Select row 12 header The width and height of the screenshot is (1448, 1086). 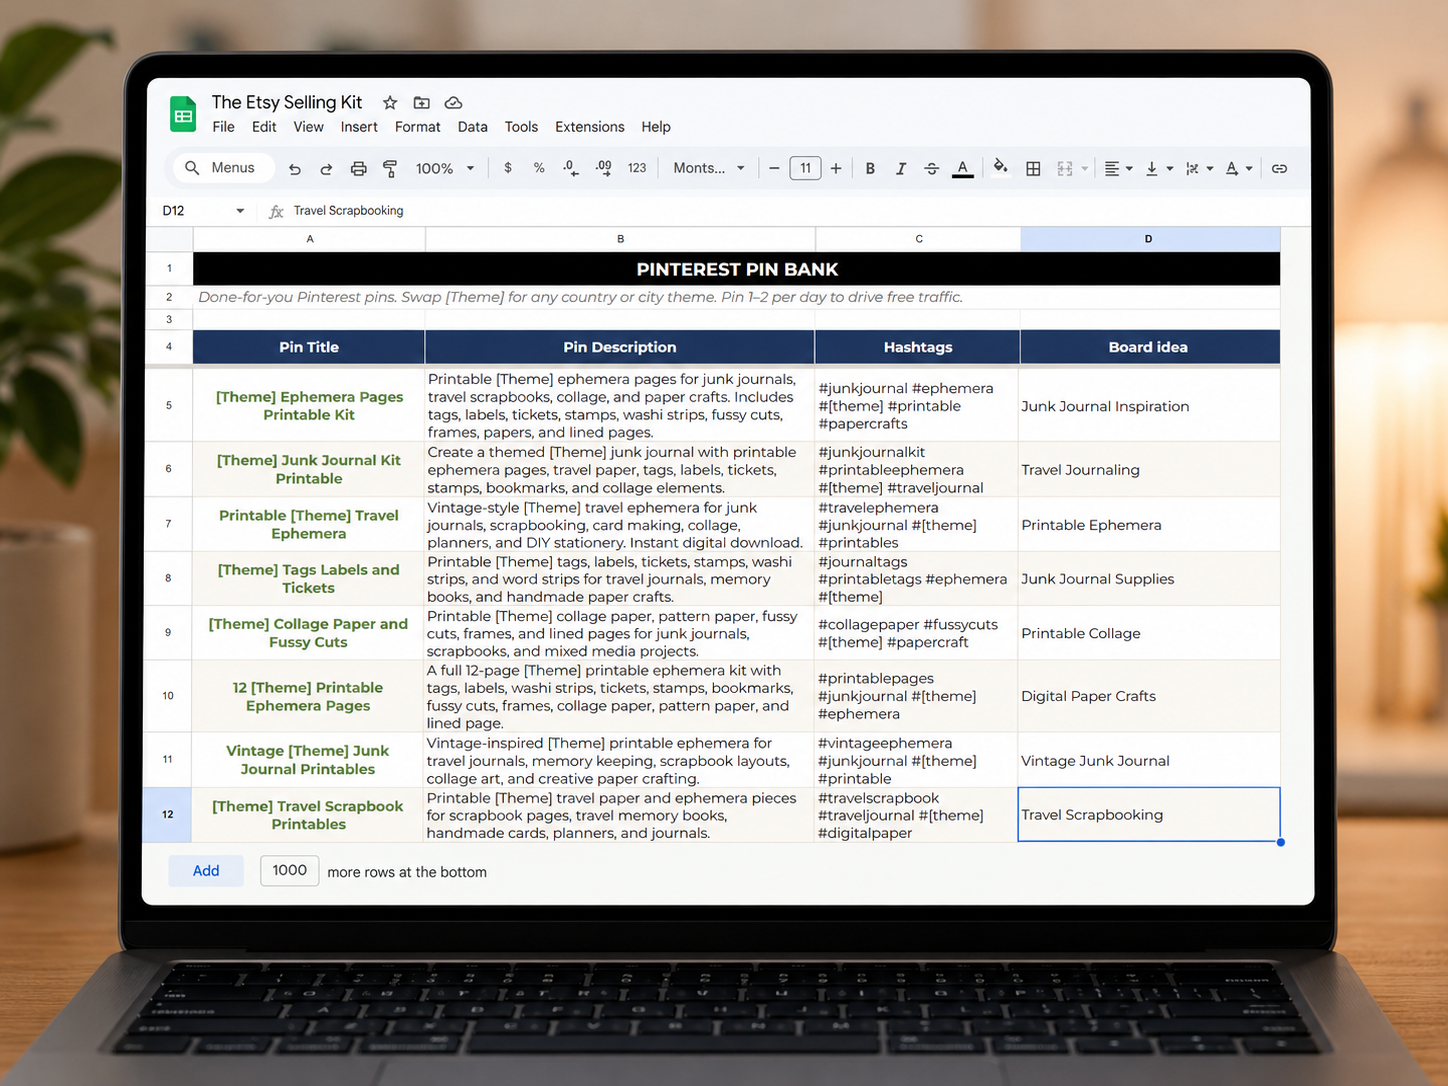click(168, 814)
